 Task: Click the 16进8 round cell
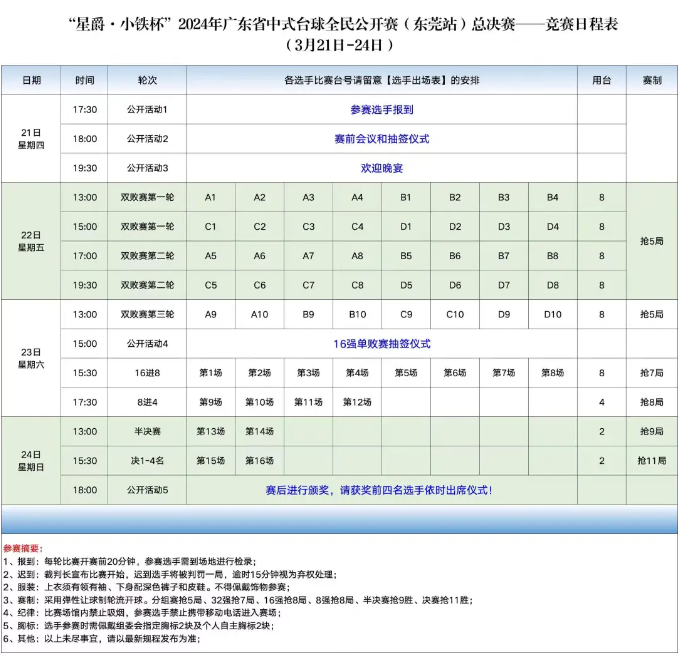tap(147, 373)
